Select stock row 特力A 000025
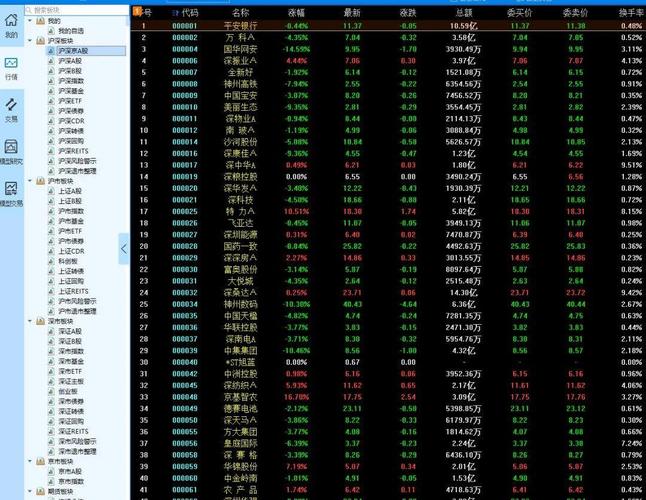Viewport: 646px width, 500px height. [388, 211]
